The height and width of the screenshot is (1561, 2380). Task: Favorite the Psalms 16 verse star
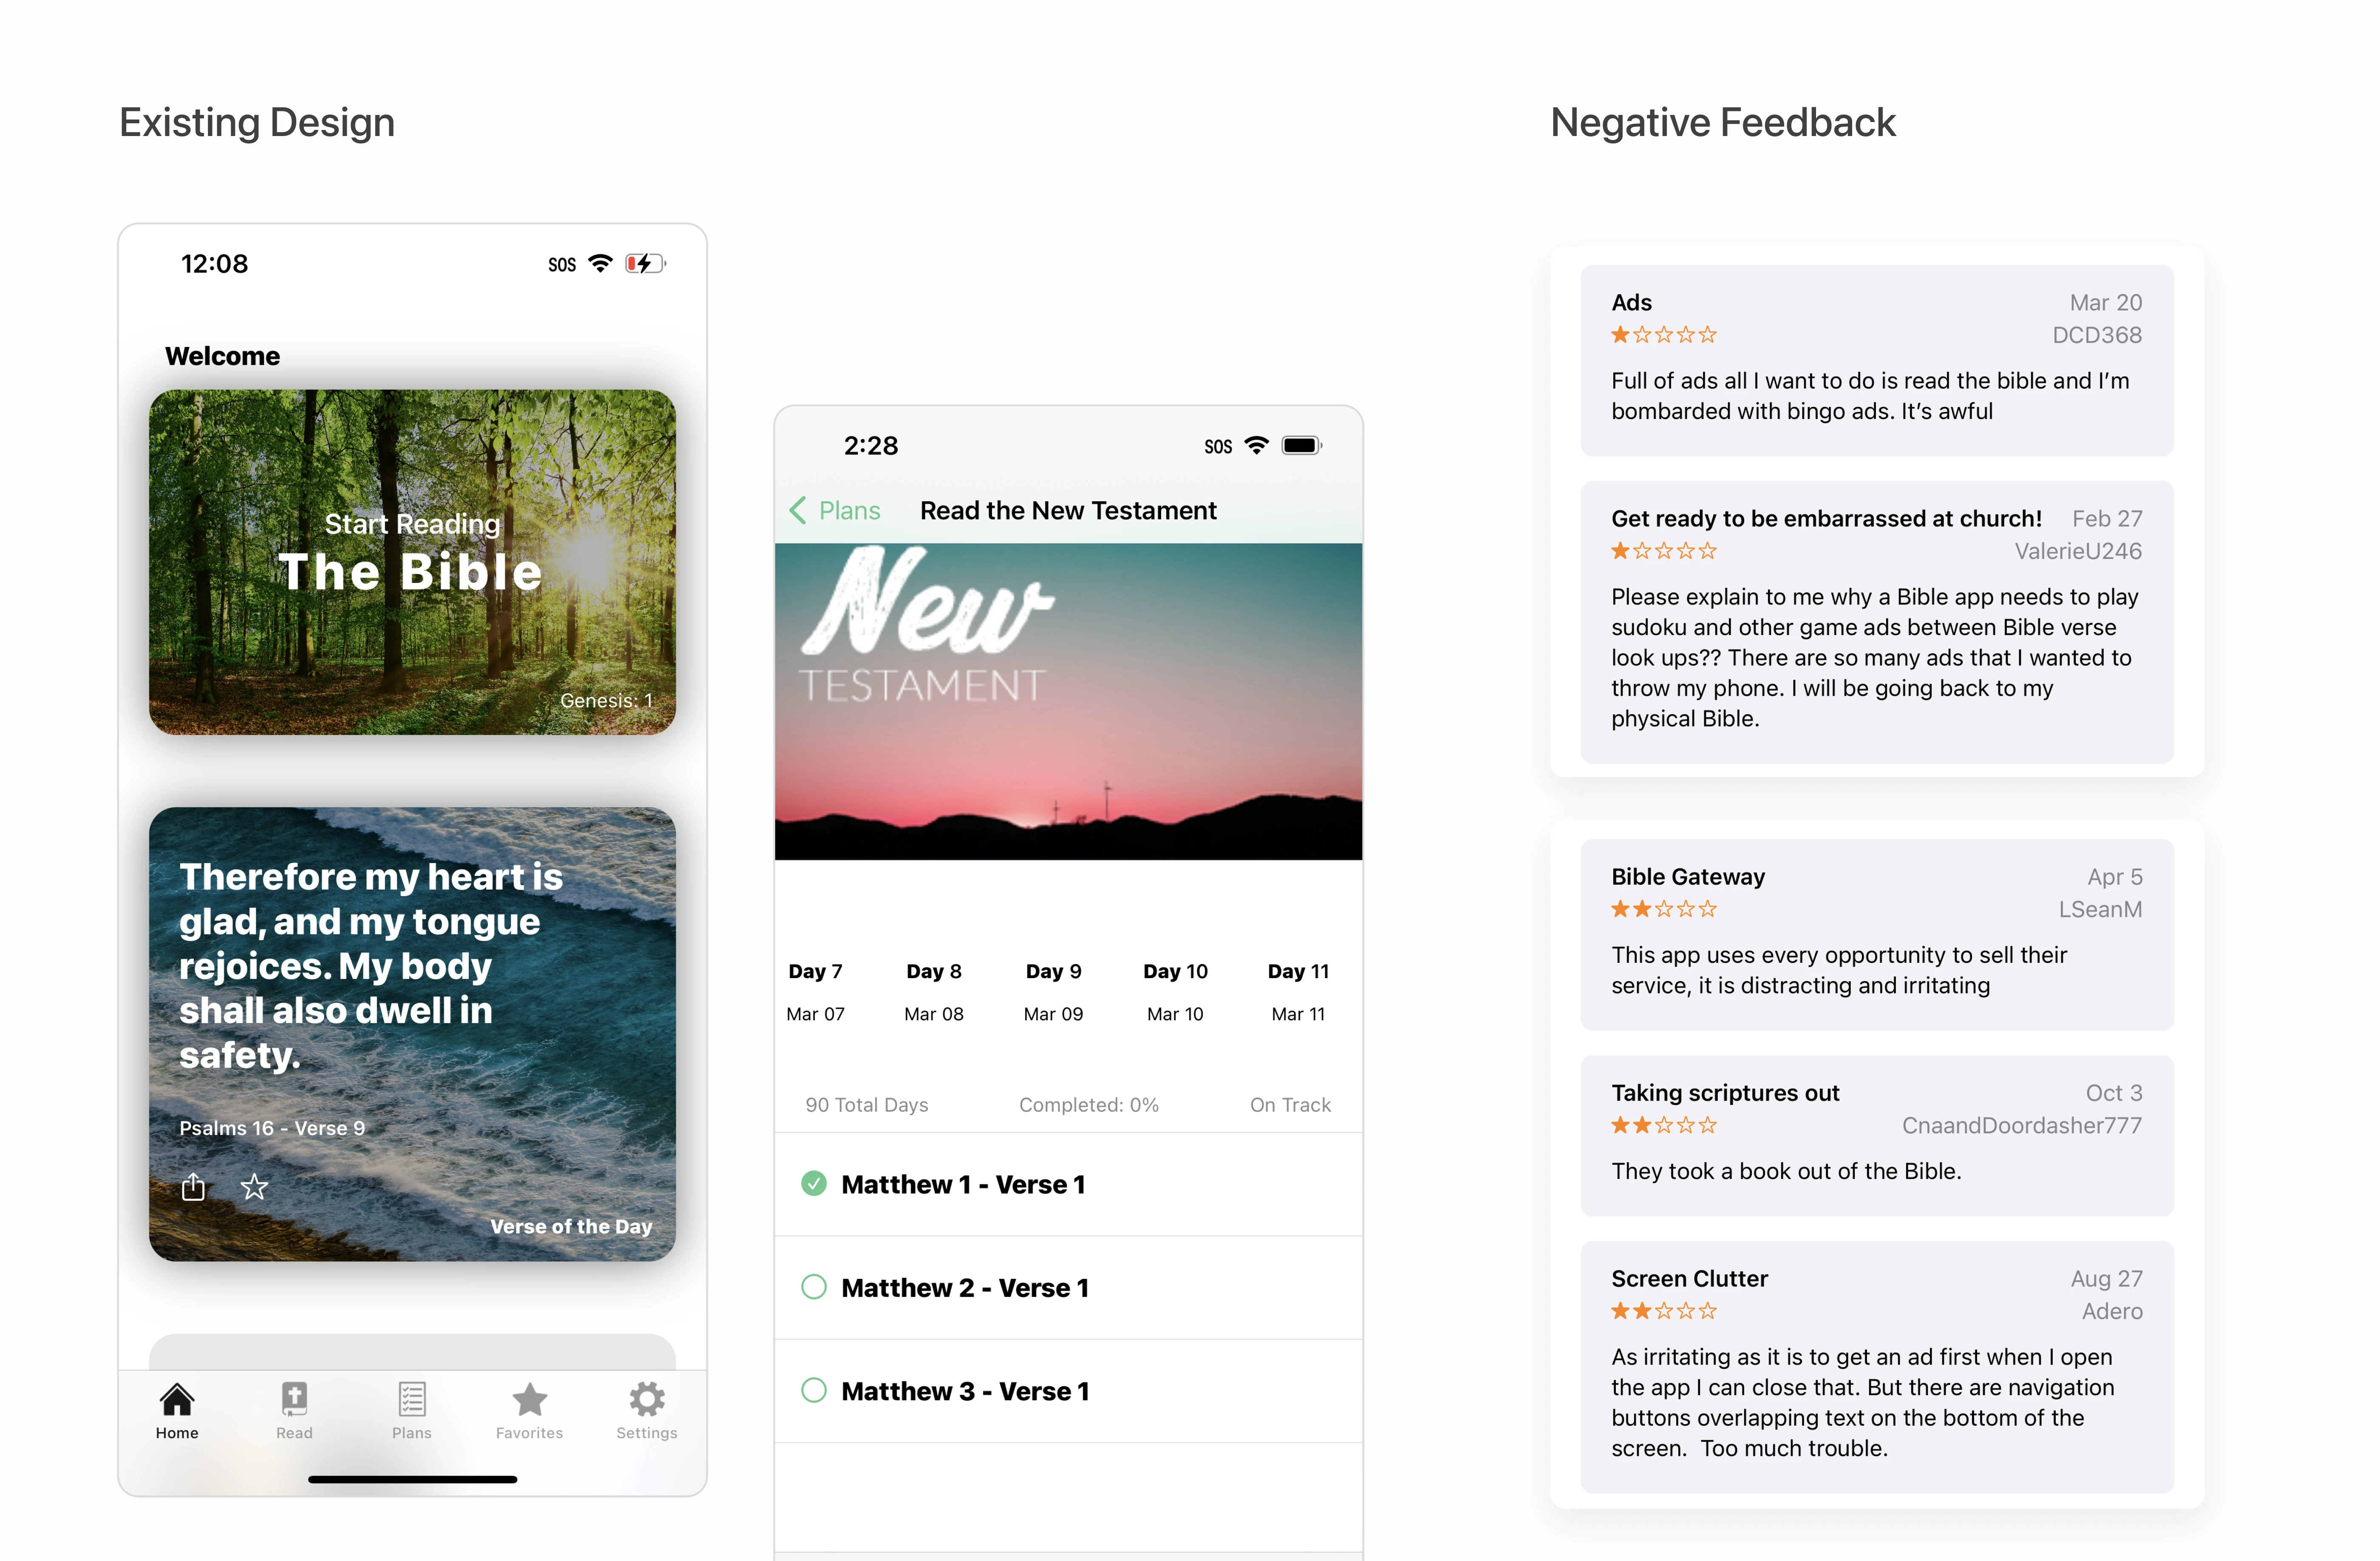pos(255,1187)
